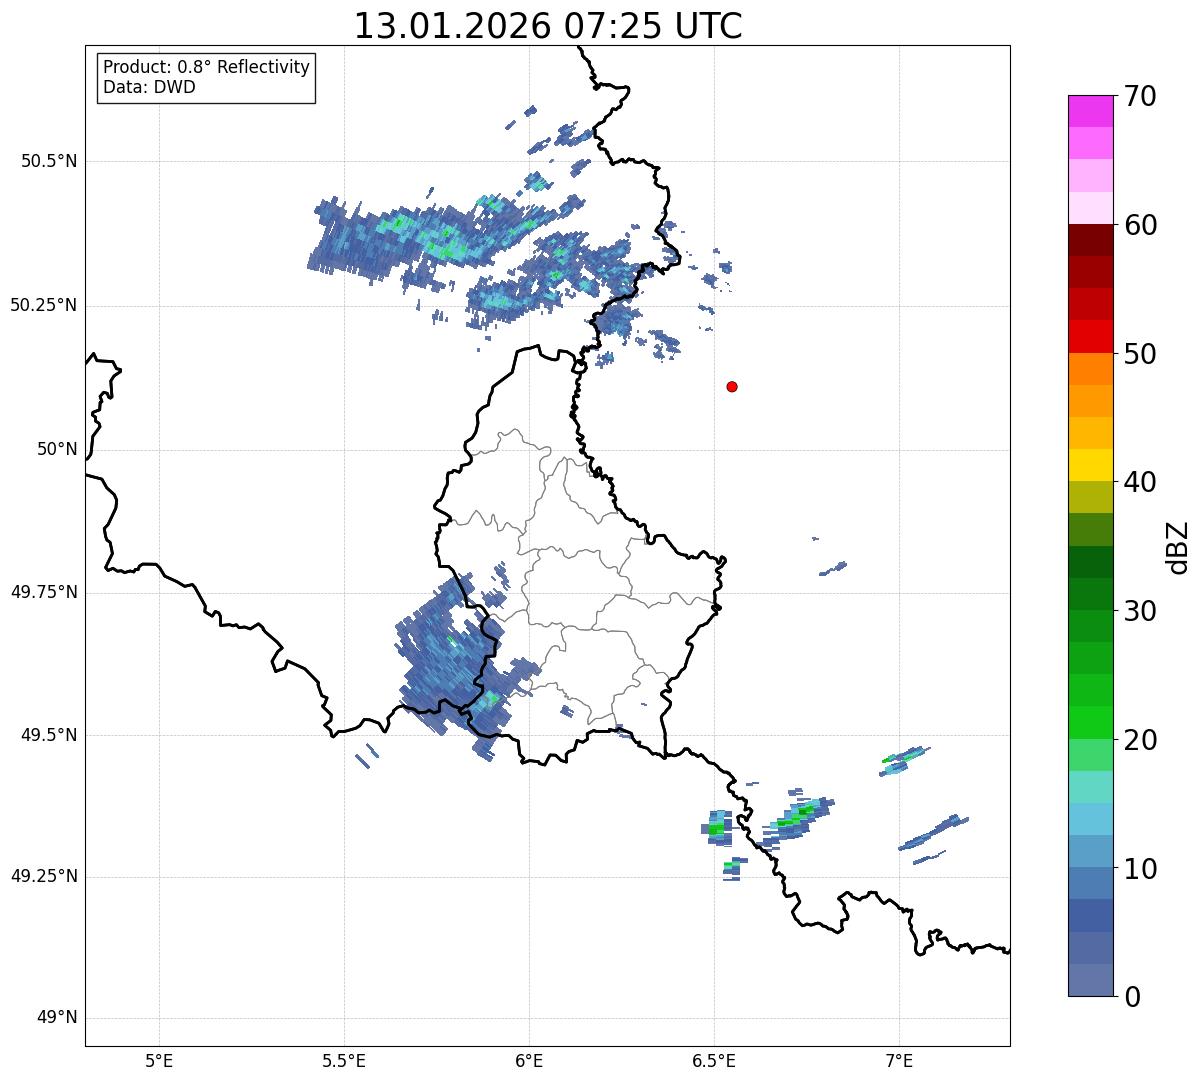Pick the palest pink swatch above 60 dBZ
This screenshot has width=1202, height=1081.
pos(1090,208)
